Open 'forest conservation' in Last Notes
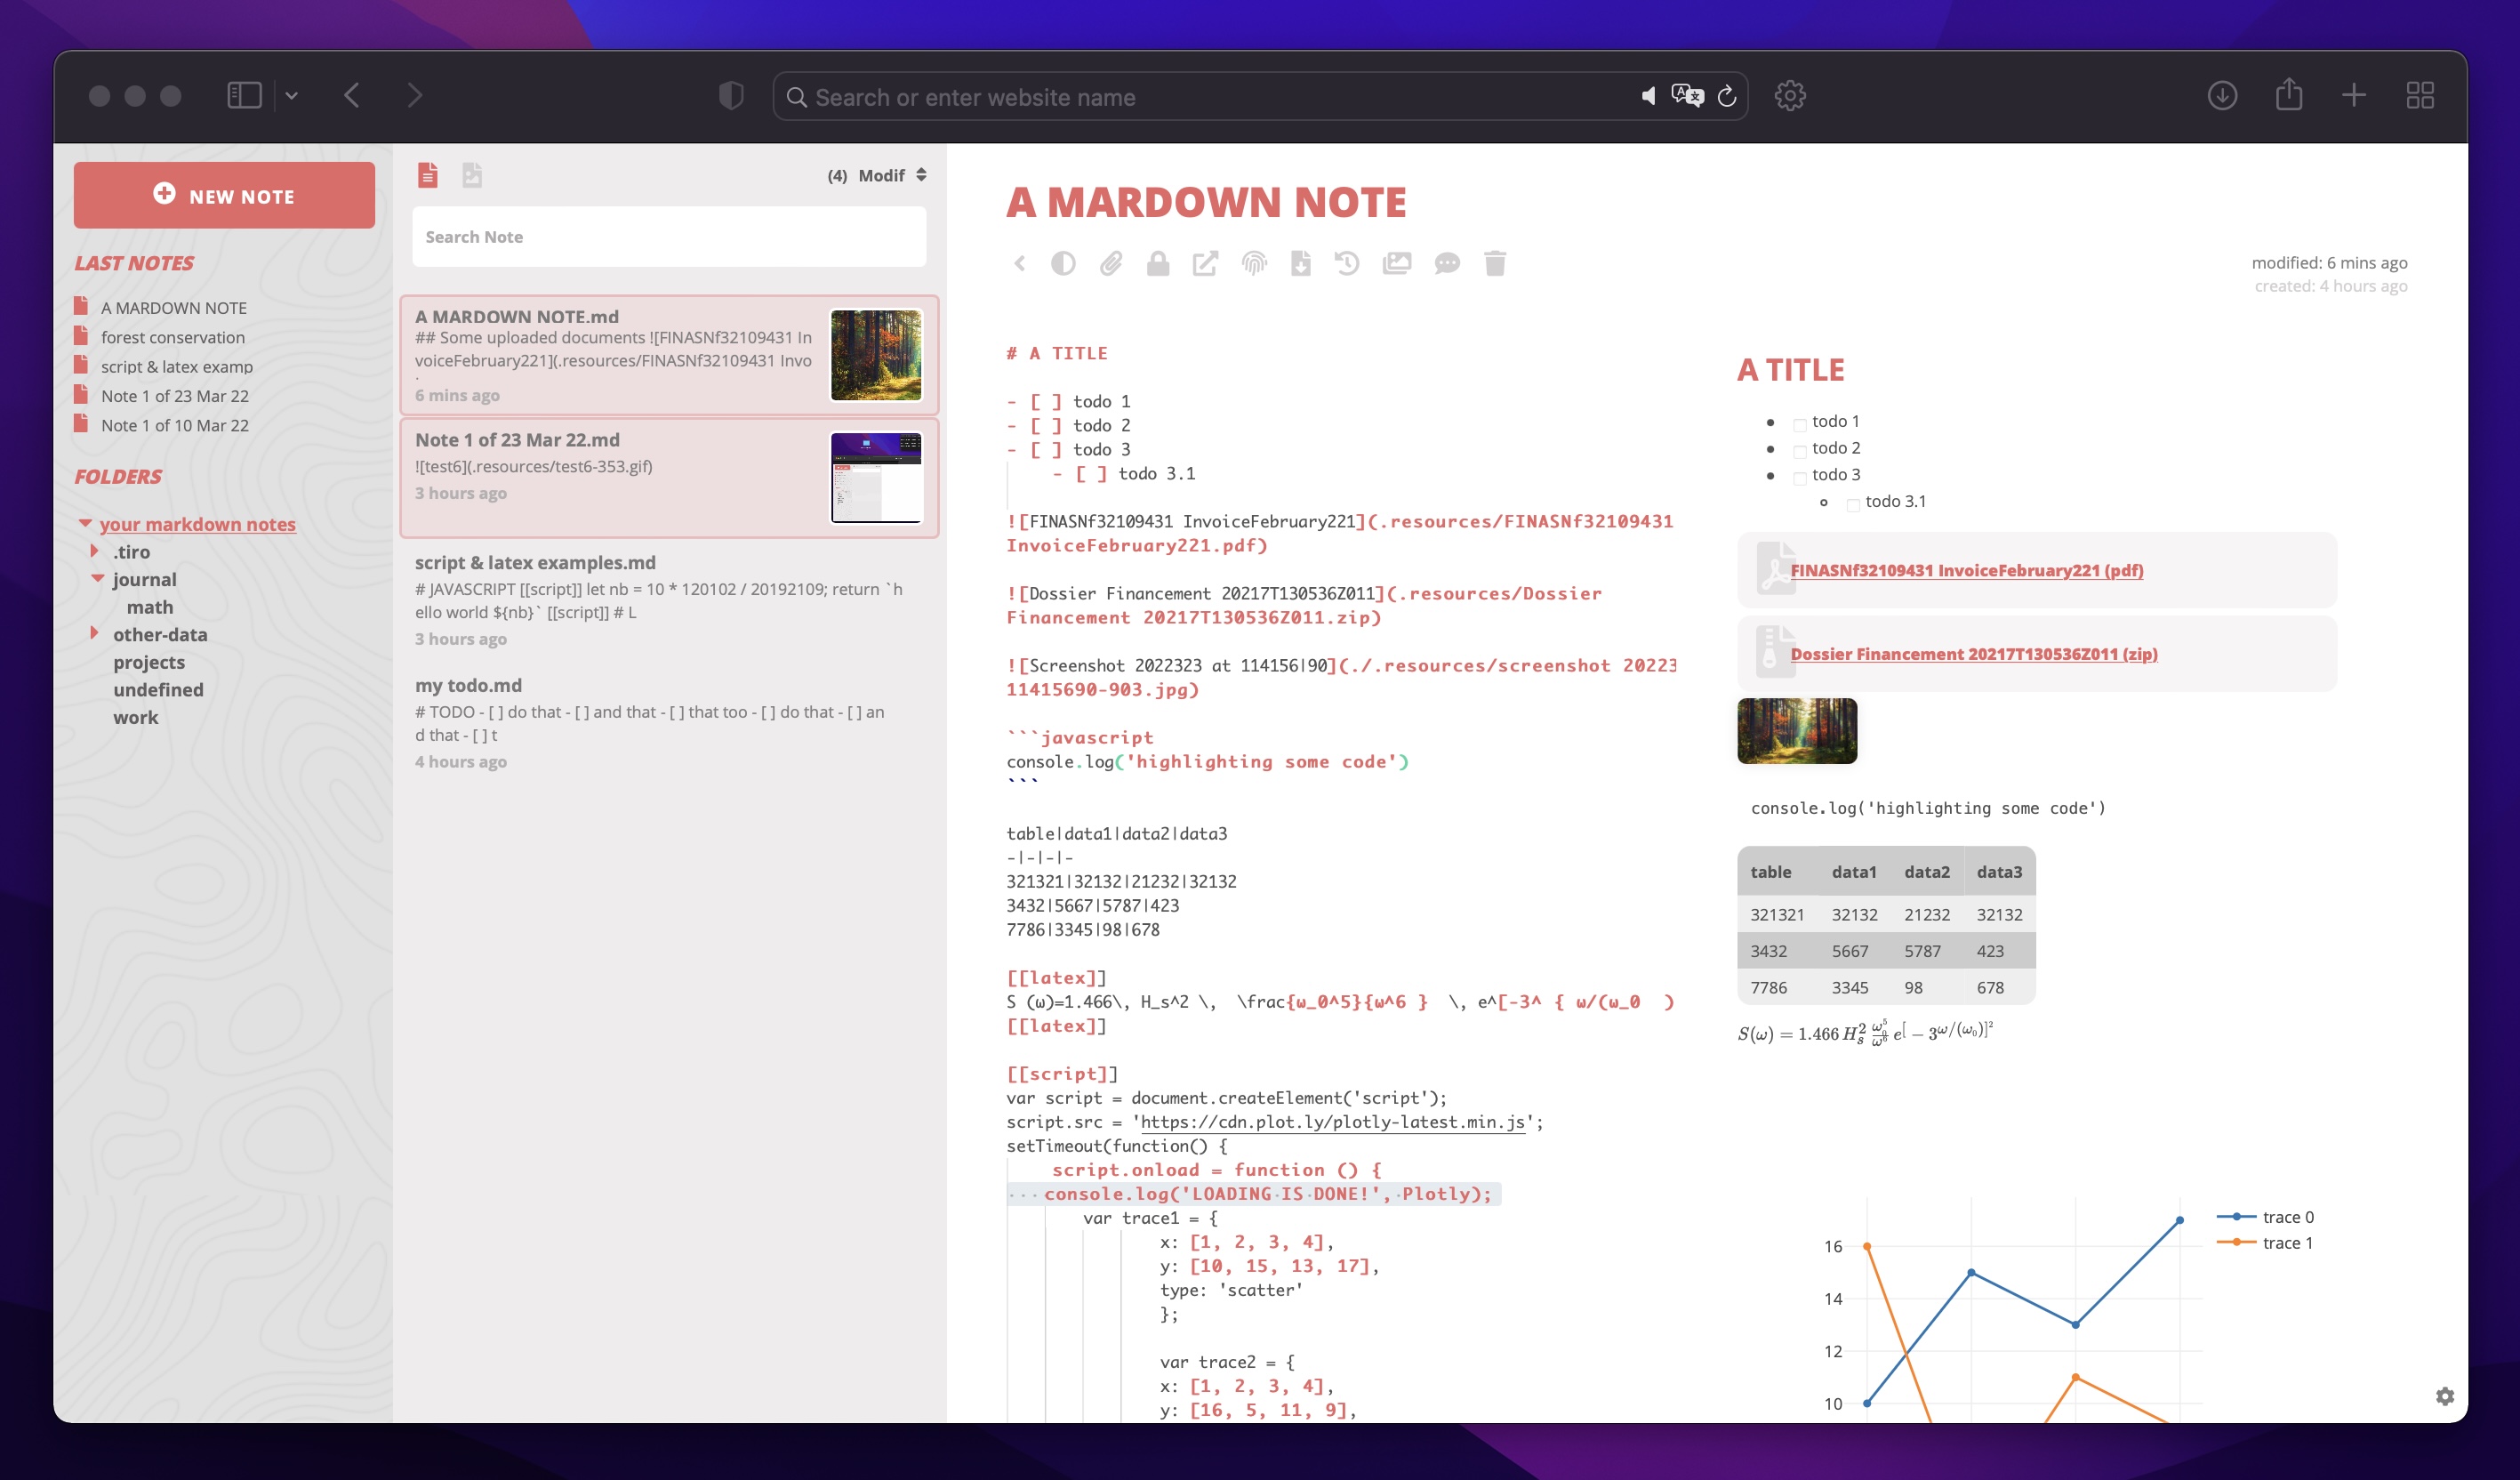 (173, 337)
